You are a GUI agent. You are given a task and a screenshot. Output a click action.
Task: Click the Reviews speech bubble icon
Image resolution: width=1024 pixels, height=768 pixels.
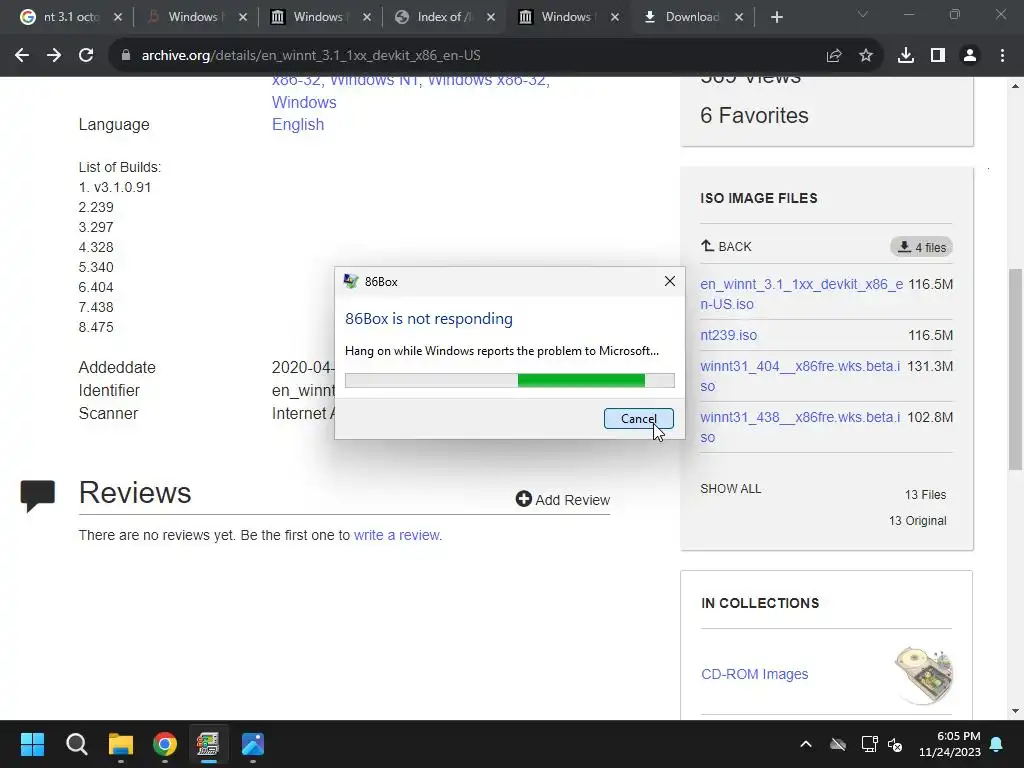coord(38,495)
